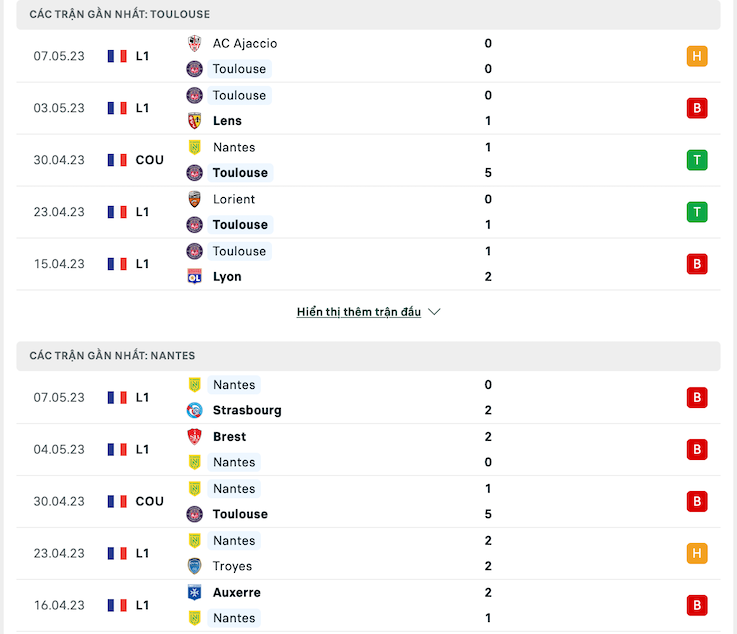Viewport: 737px width, 634px height.
Task: Click the orange H badge for the Nantes vs Troyes match
Action: point(697,553)
